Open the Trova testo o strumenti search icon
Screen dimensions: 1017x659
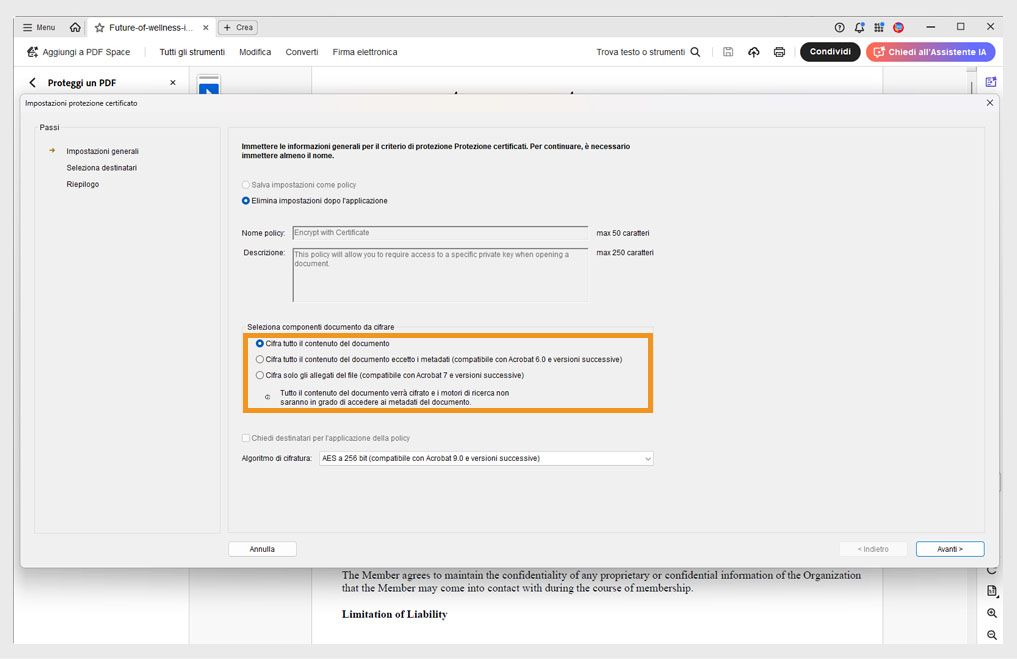(x=696, y=51)
